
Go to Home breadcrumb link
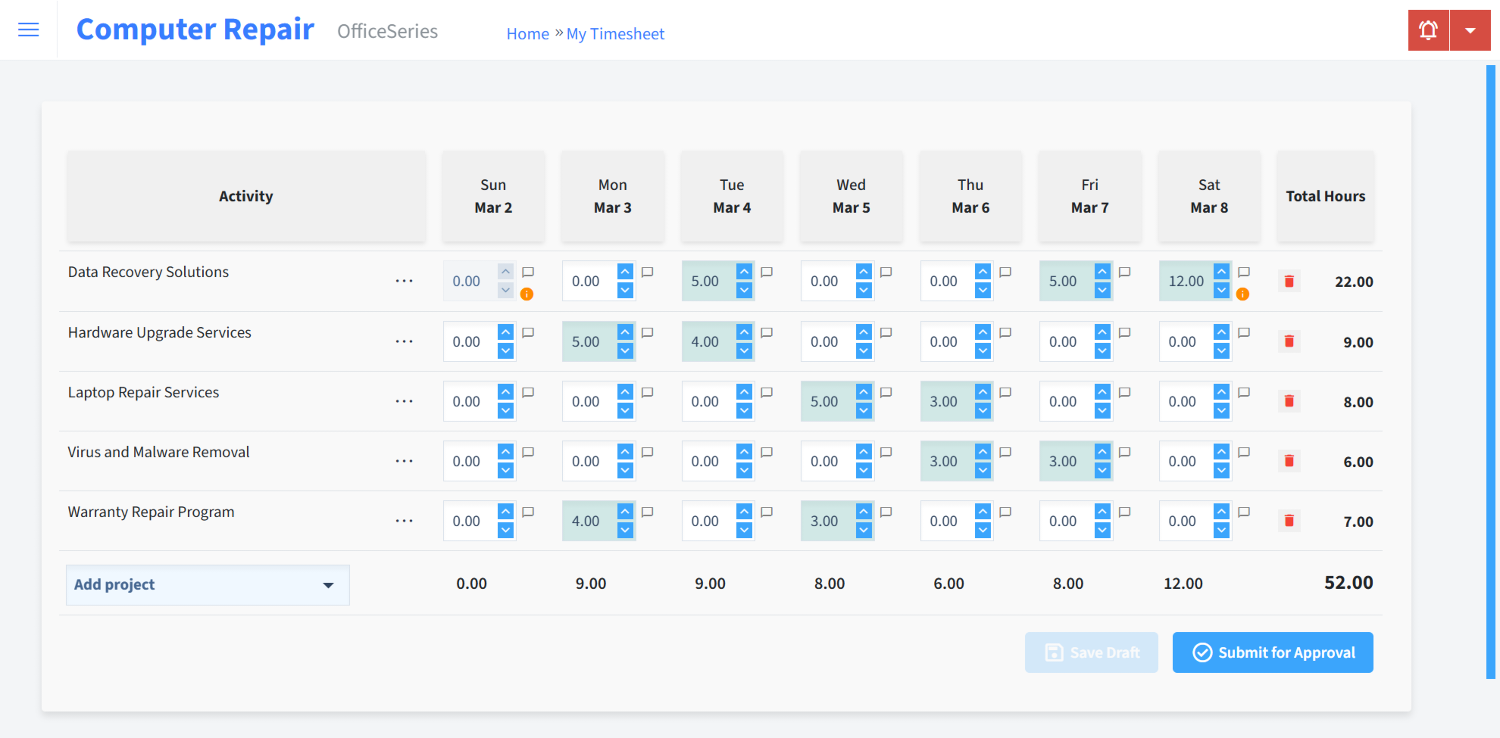click(x=527, y=34)
